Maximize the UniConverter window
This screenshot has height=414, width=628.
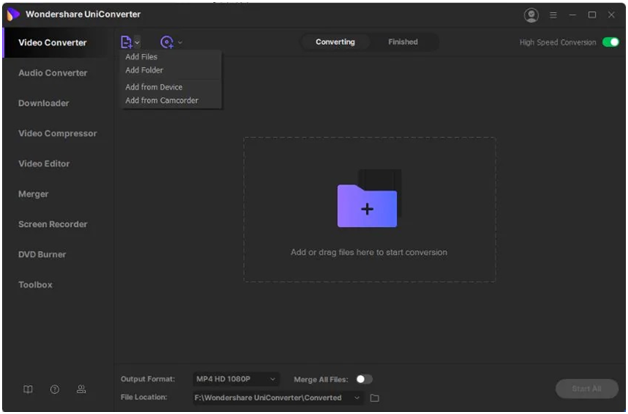click(592, 15)
